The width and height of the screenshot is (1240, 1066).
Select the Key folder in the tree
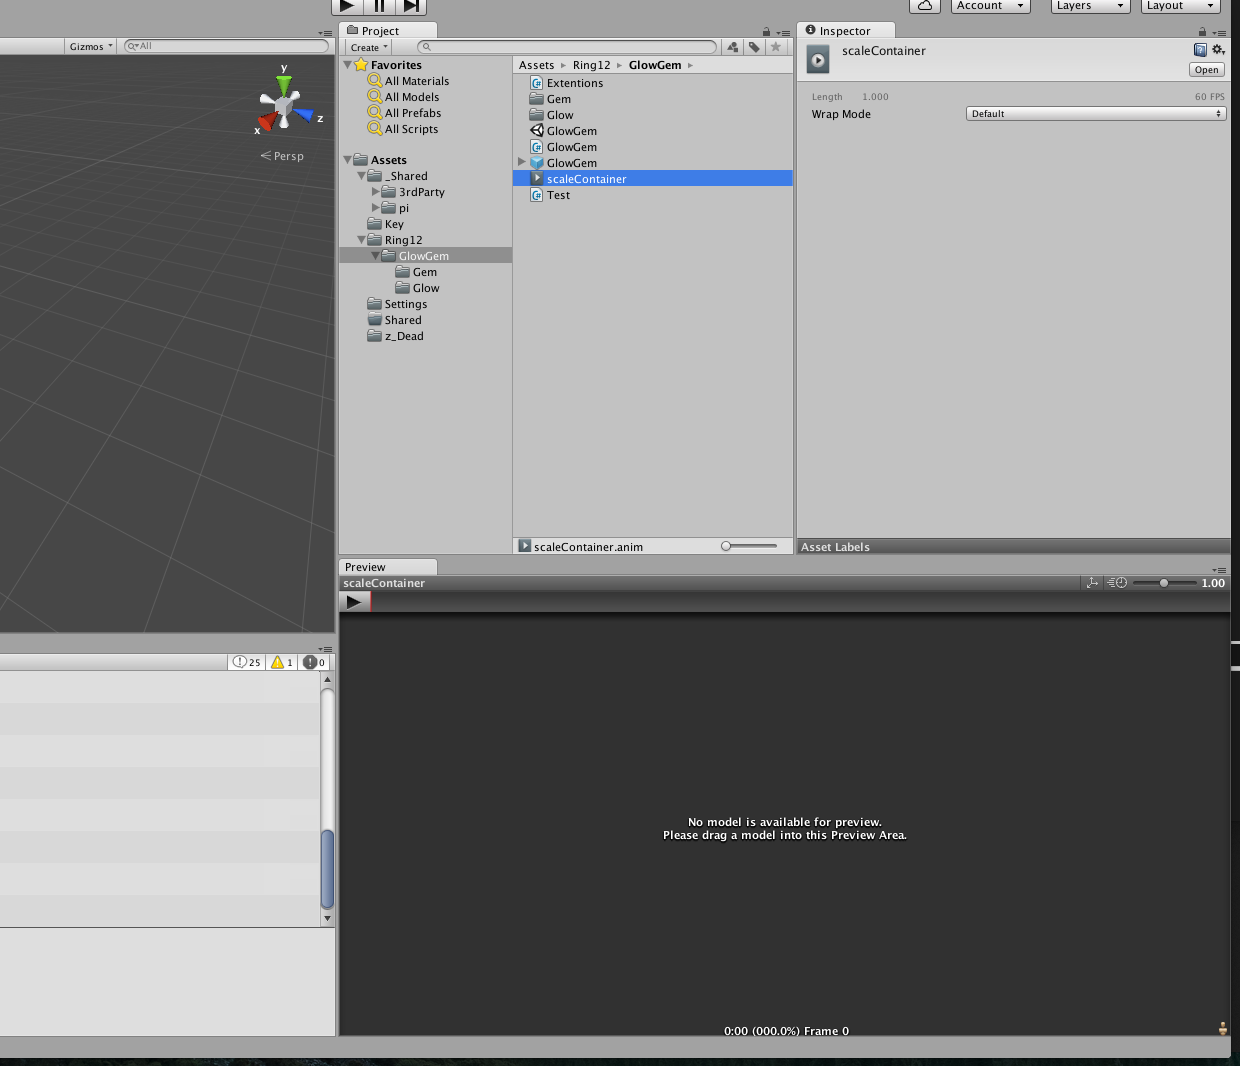[394, 224]
